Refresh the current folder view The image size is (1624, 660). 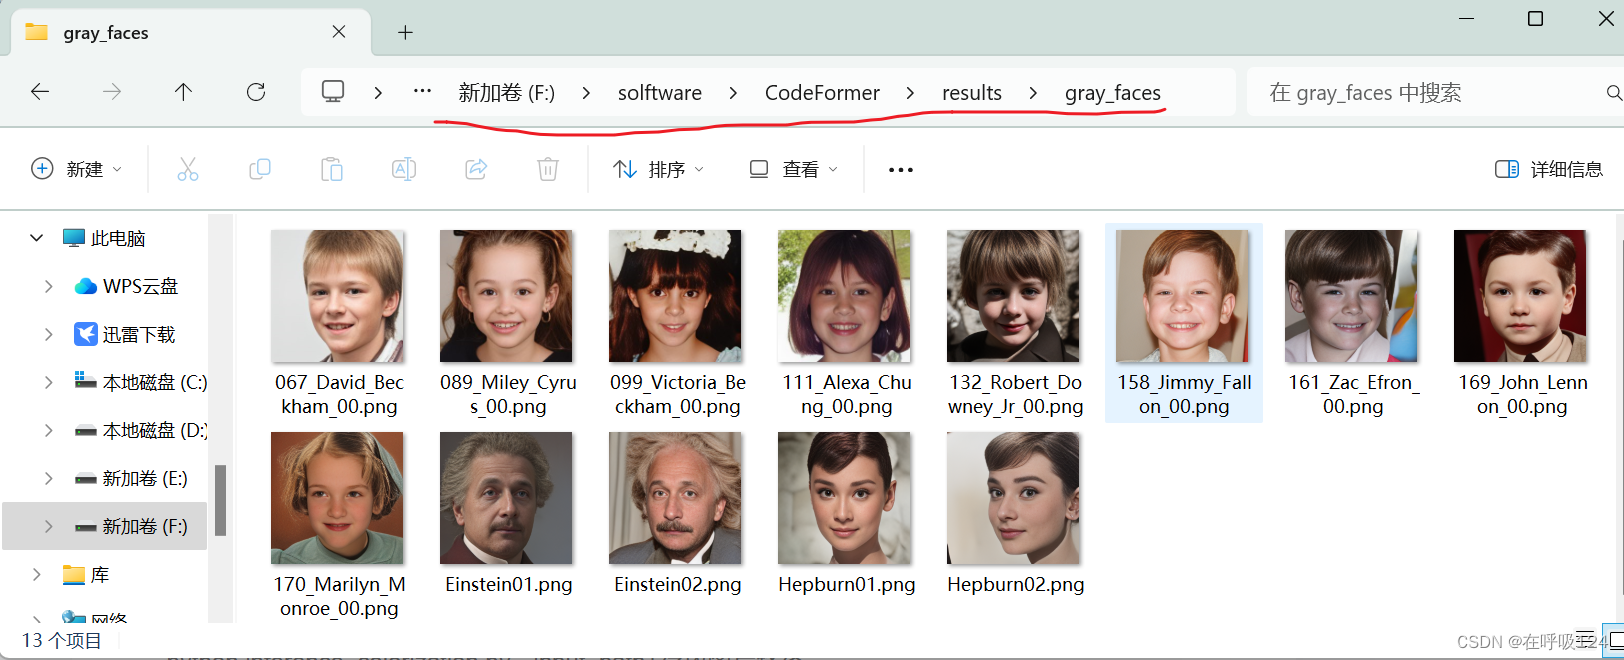coord(256,92)
